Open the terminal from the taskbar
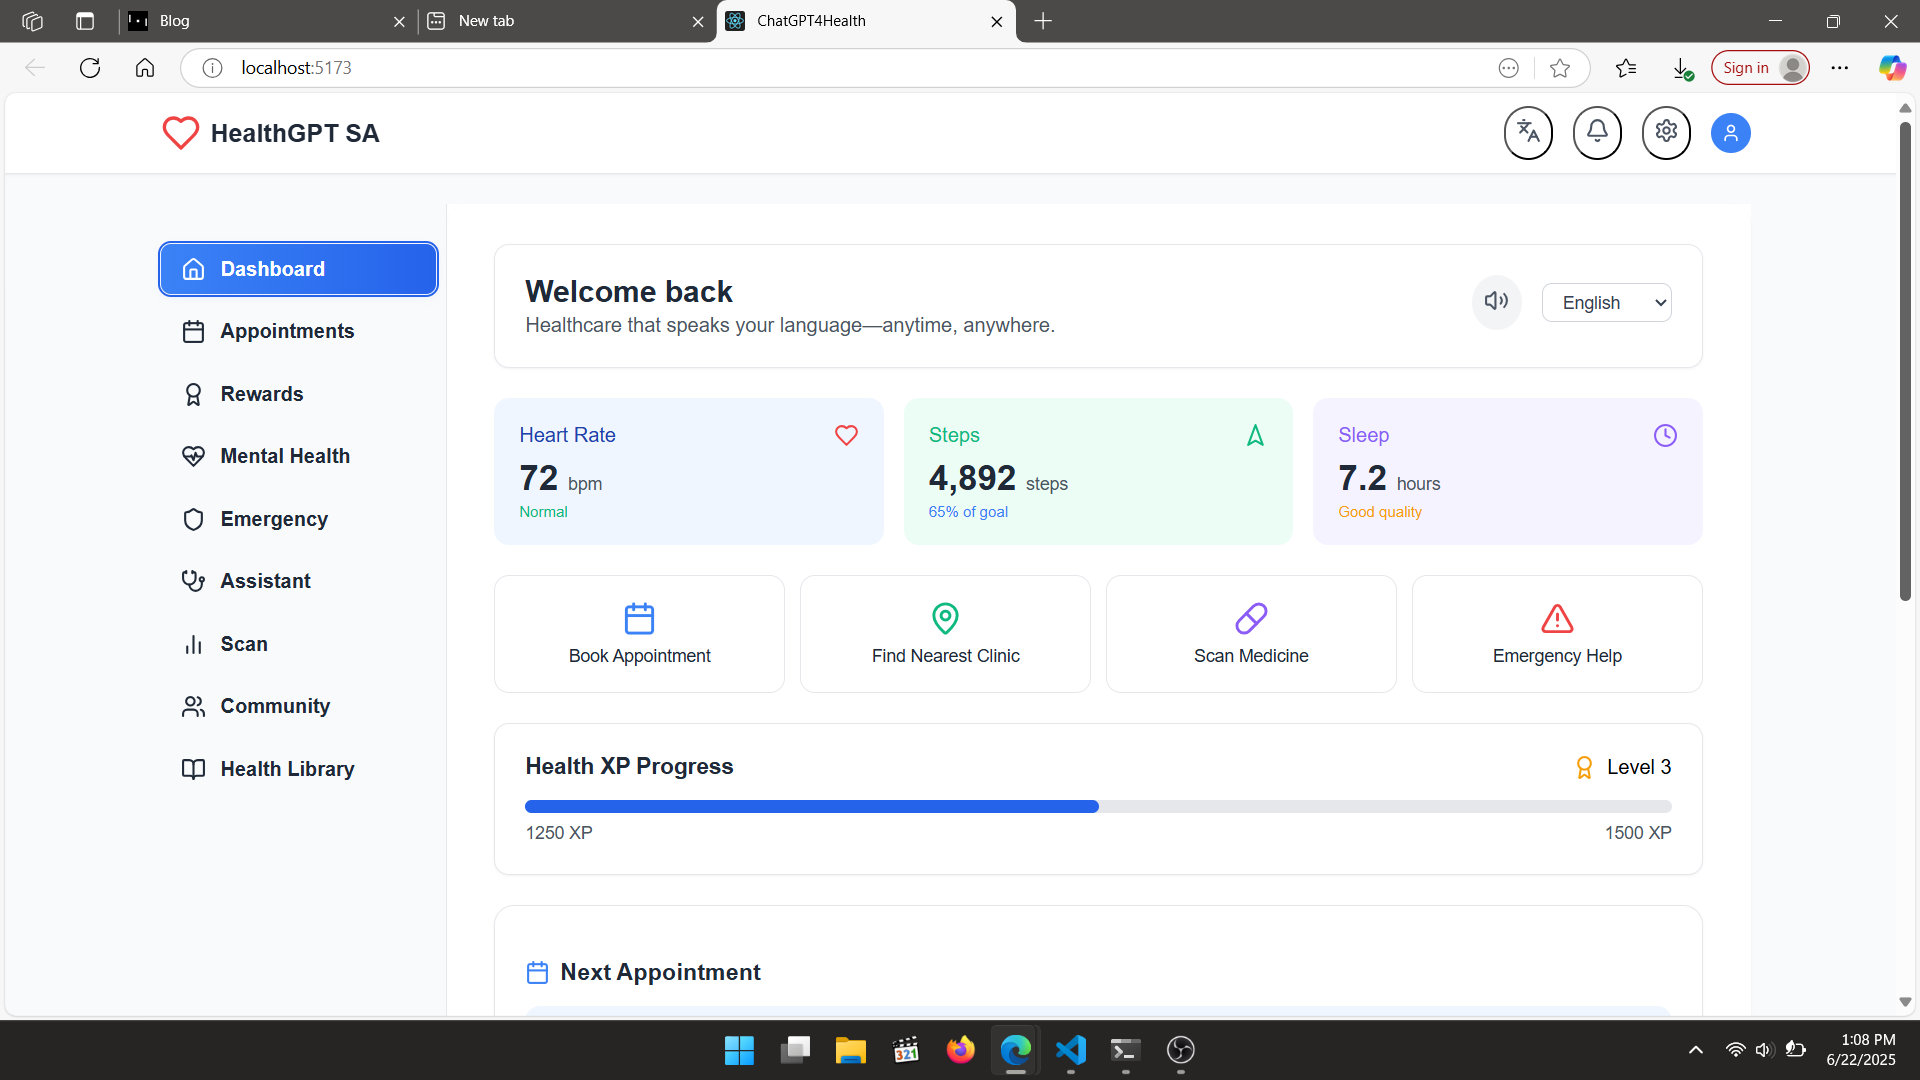Viewport: 1920px width, 1080px height. (x=1126, y=1050)
